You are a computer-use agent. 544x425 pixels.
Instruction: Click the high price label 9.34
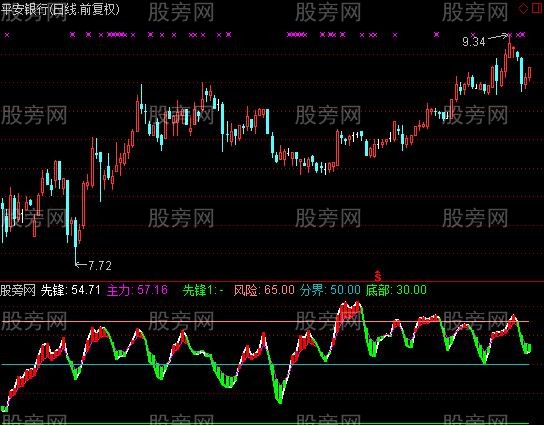tap(474, 42)
